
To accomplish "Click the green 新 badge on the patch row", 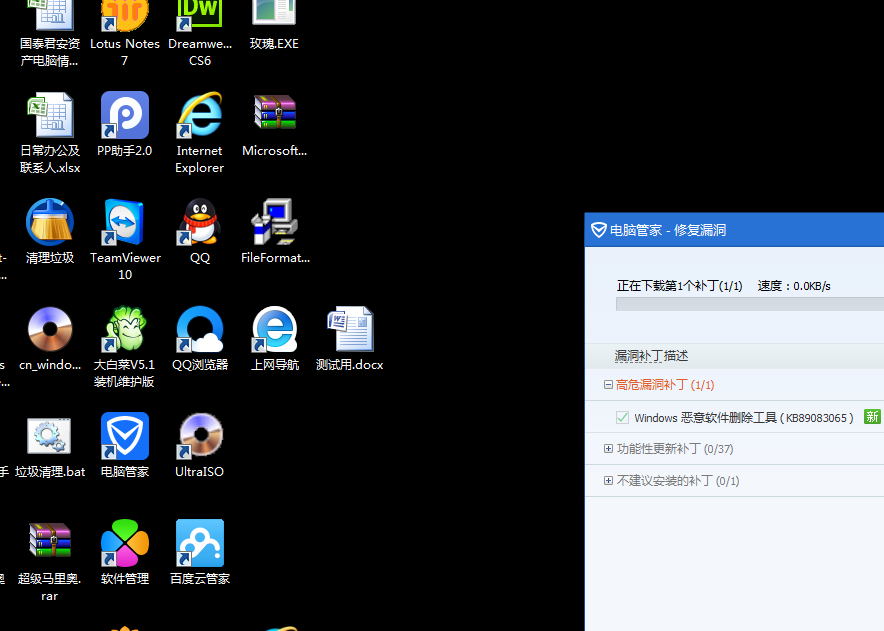I will [x=872, y=417].
